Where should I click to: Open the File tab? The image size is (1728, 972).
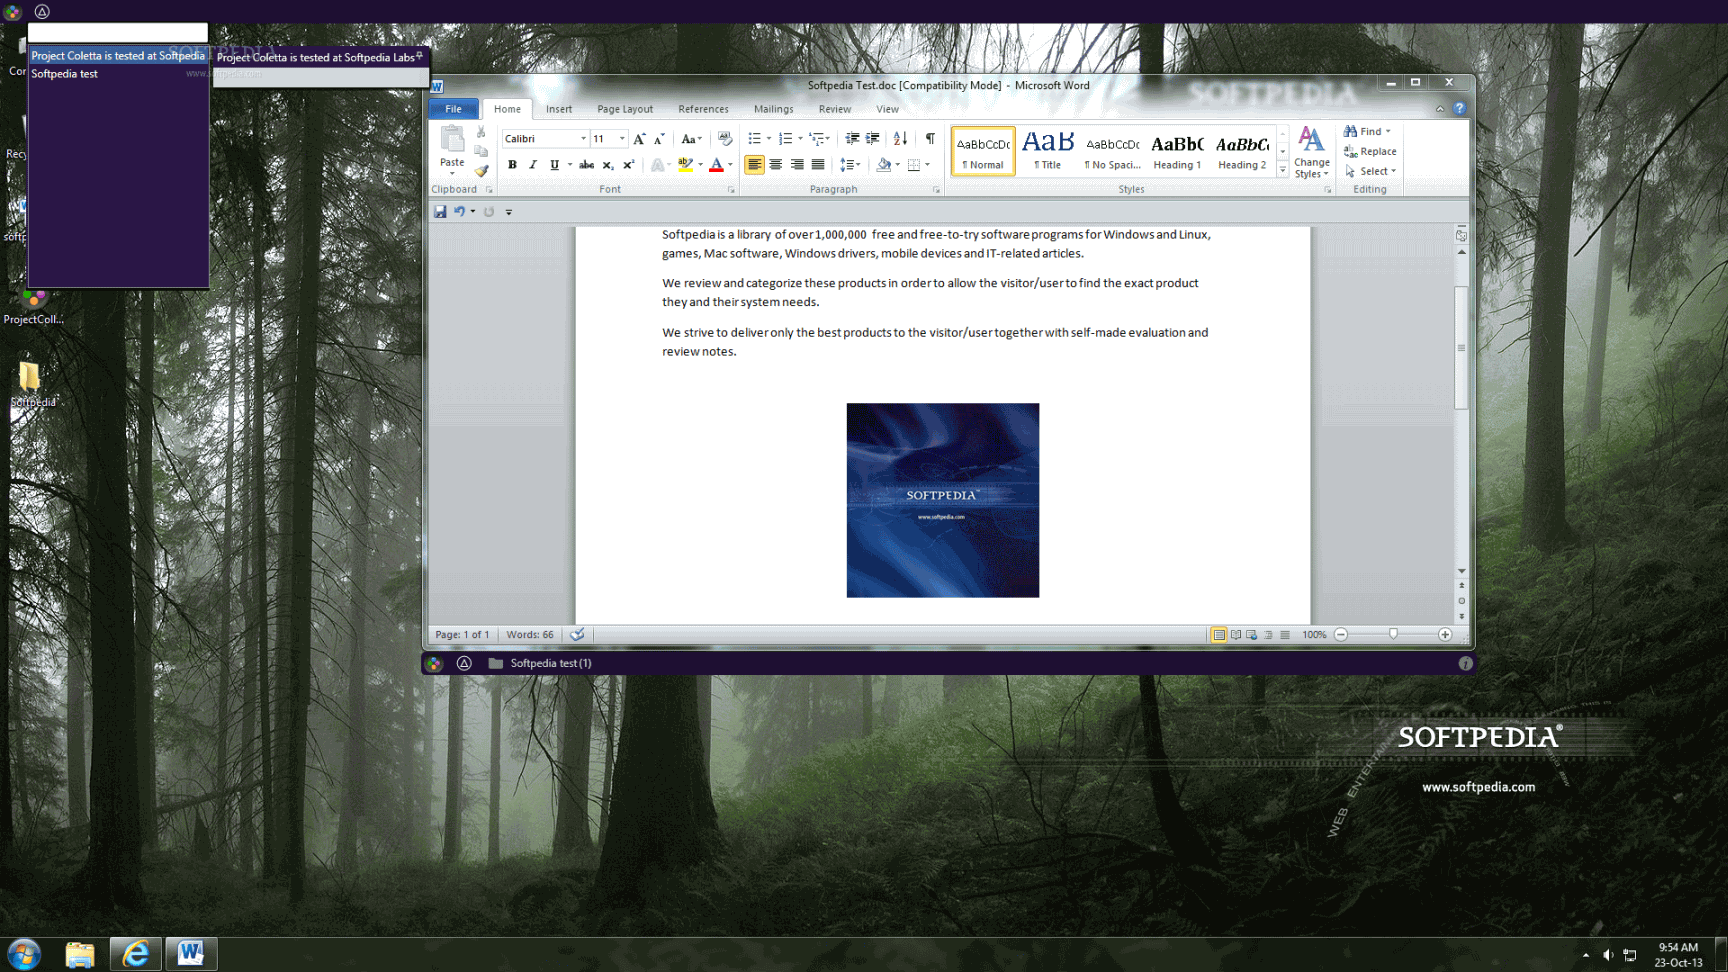[x=453, y=109]
